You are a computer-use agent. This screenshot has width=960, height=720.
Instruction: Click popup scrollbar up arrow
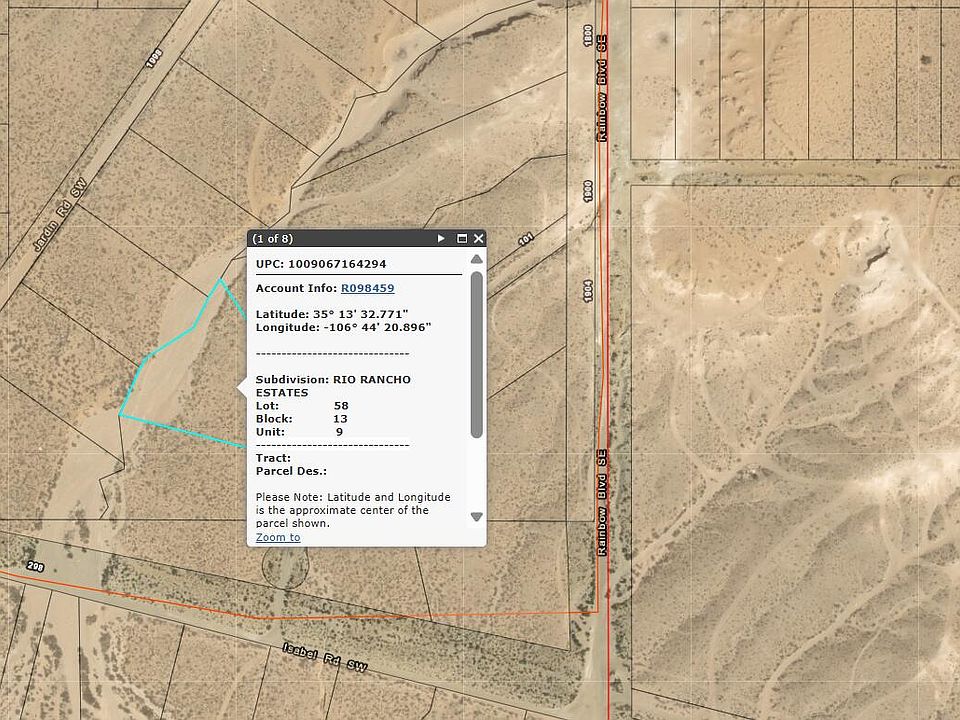[476, 260]
